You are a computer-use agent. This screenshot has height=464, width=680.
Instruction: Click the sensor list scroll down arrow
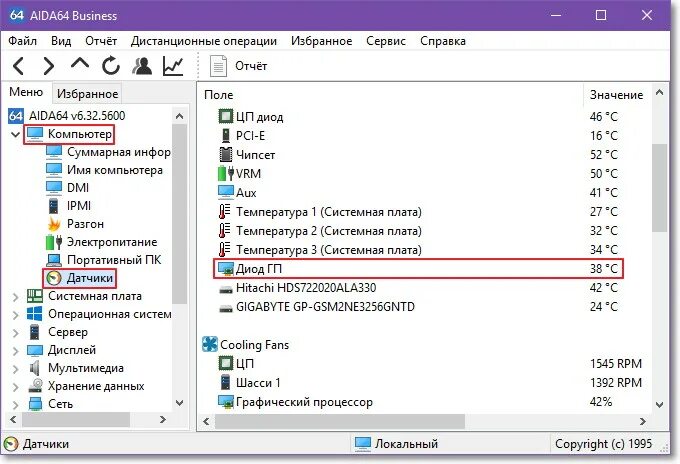click(x=660, y=405)
